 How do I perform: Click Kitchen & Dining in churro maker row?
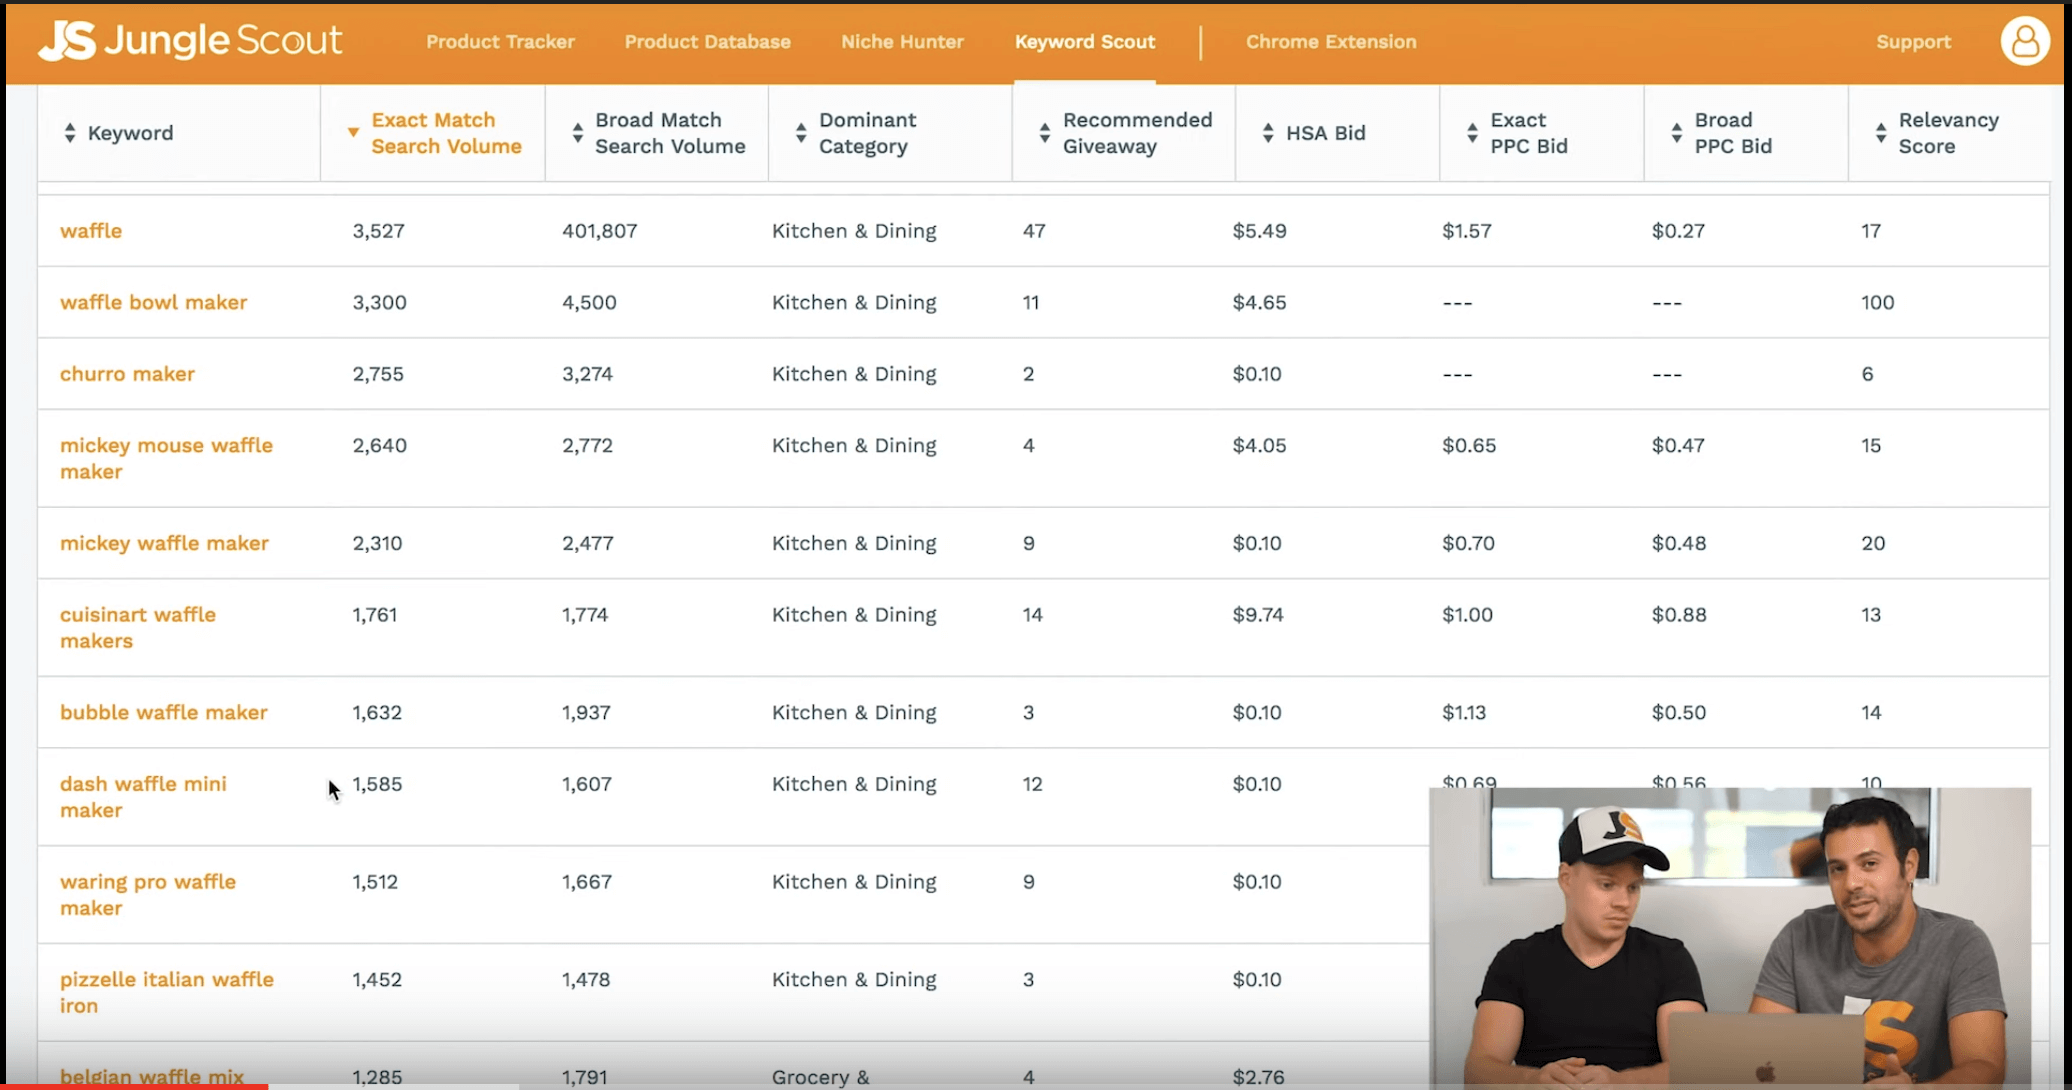(854, 374)
